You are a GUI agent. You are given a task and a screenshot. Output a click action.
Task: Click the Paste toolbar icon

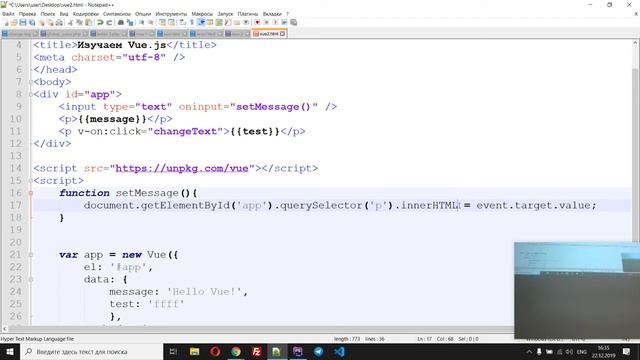88,22
